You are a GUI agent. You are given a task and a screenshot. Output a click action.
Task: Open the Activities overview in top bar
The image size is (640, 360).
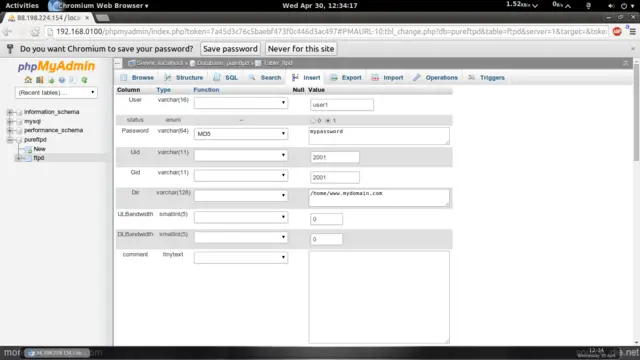(x=22, y=6)
